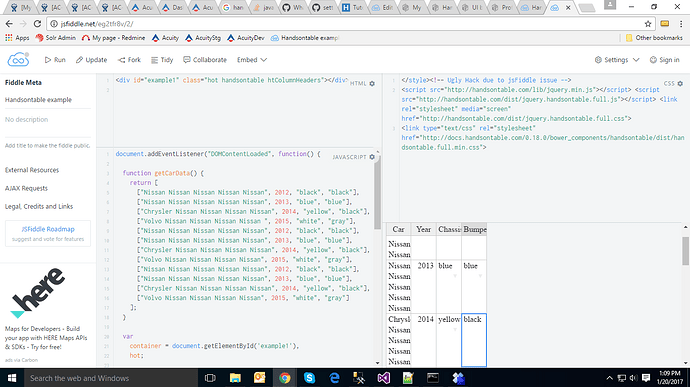Open External Resources section
Image resolution: width=690 pixels, height=387 pixels.
(x=32, y=170)
